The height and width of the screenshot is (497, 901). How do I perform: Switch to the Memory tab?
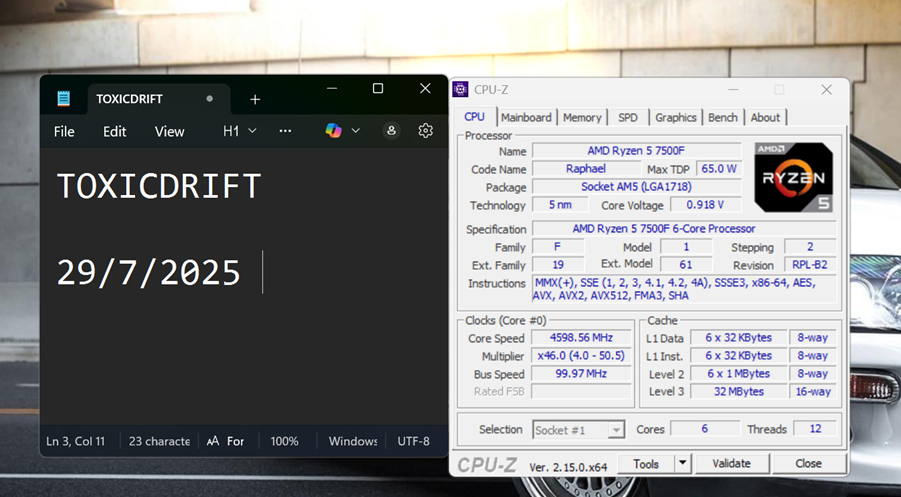point(582,117)
